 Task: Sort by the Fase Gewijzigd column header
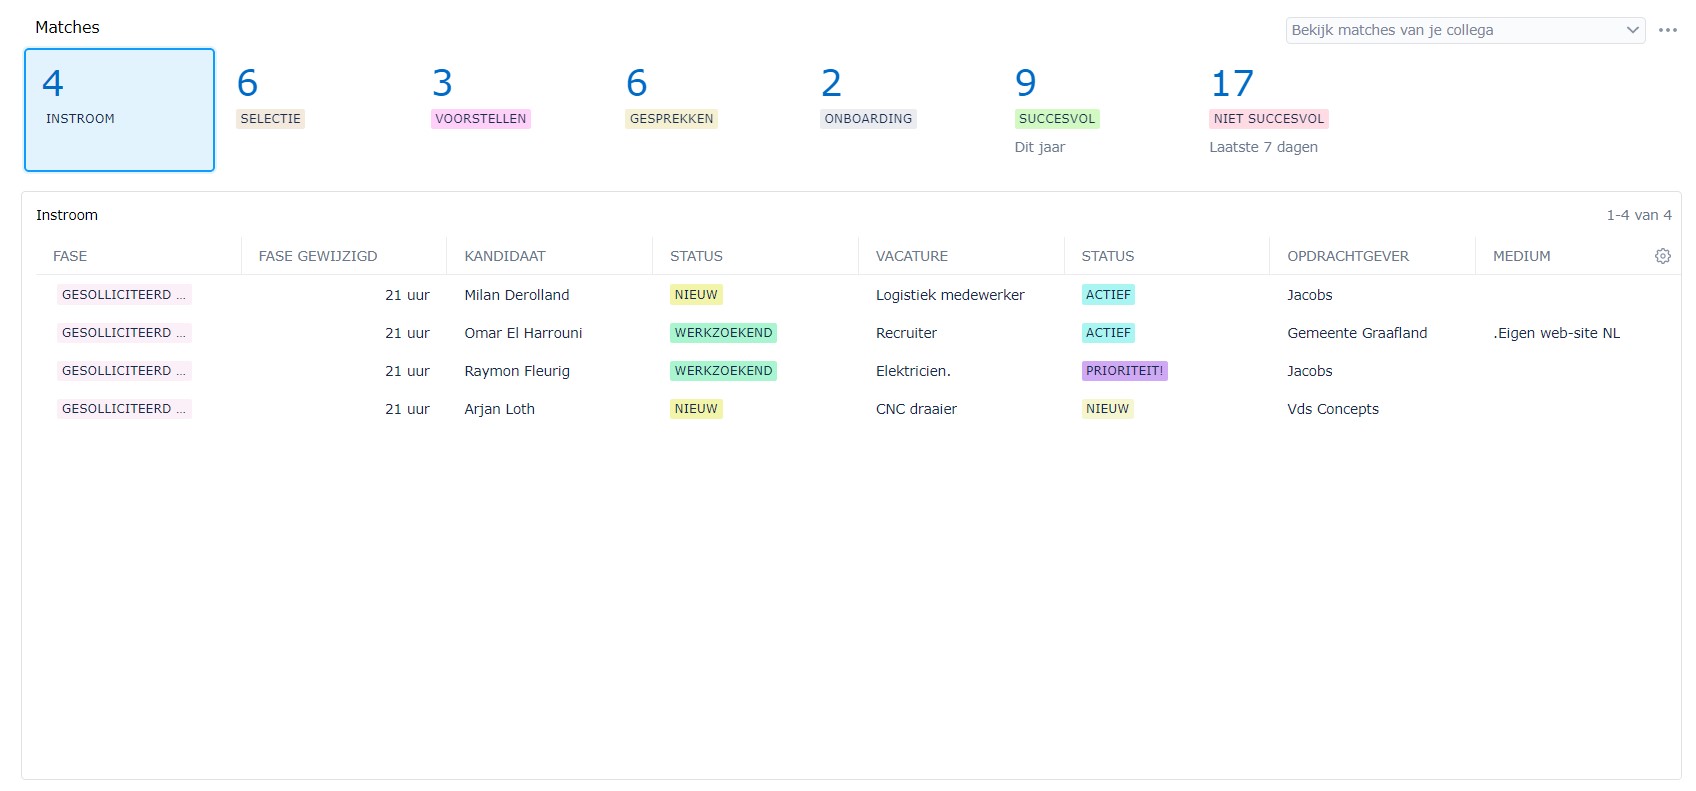[318, 256]
